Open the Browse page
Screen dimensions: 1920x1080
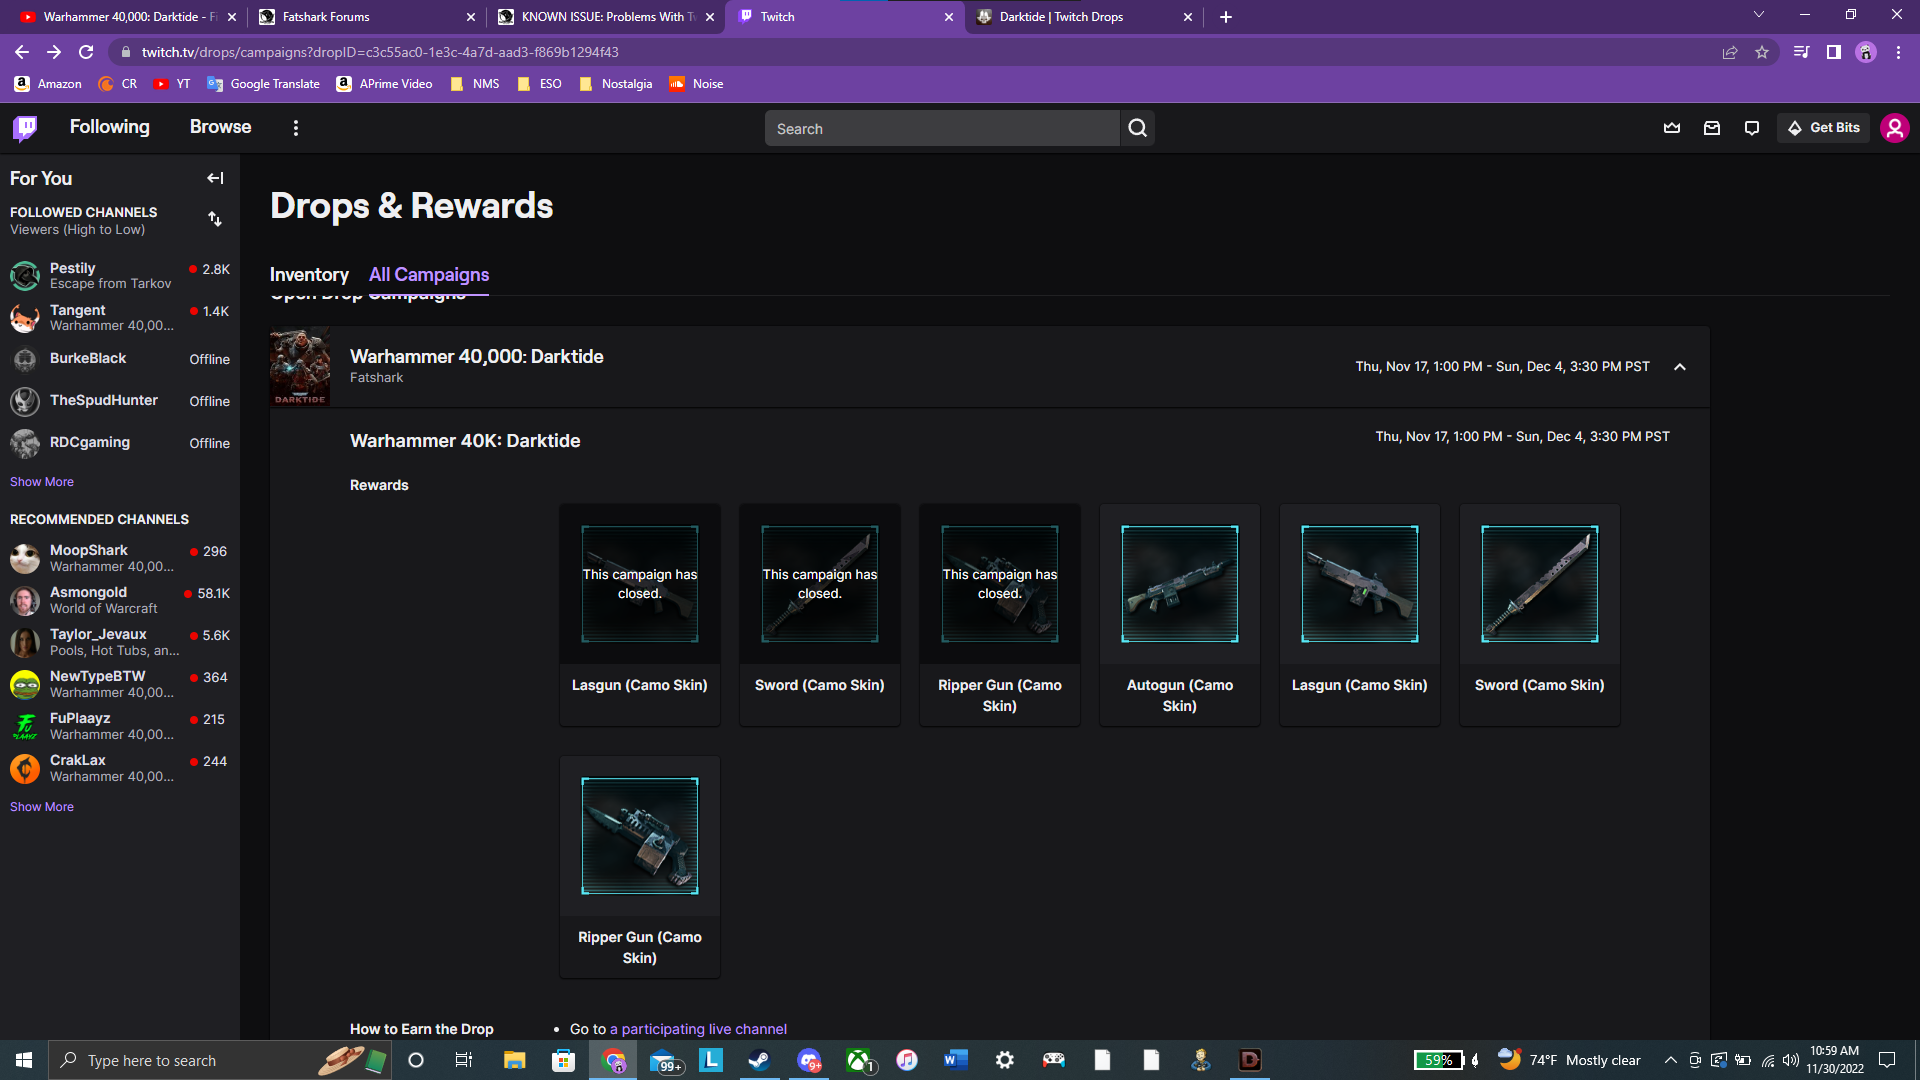pyautogui.click(x=221, y=127)
